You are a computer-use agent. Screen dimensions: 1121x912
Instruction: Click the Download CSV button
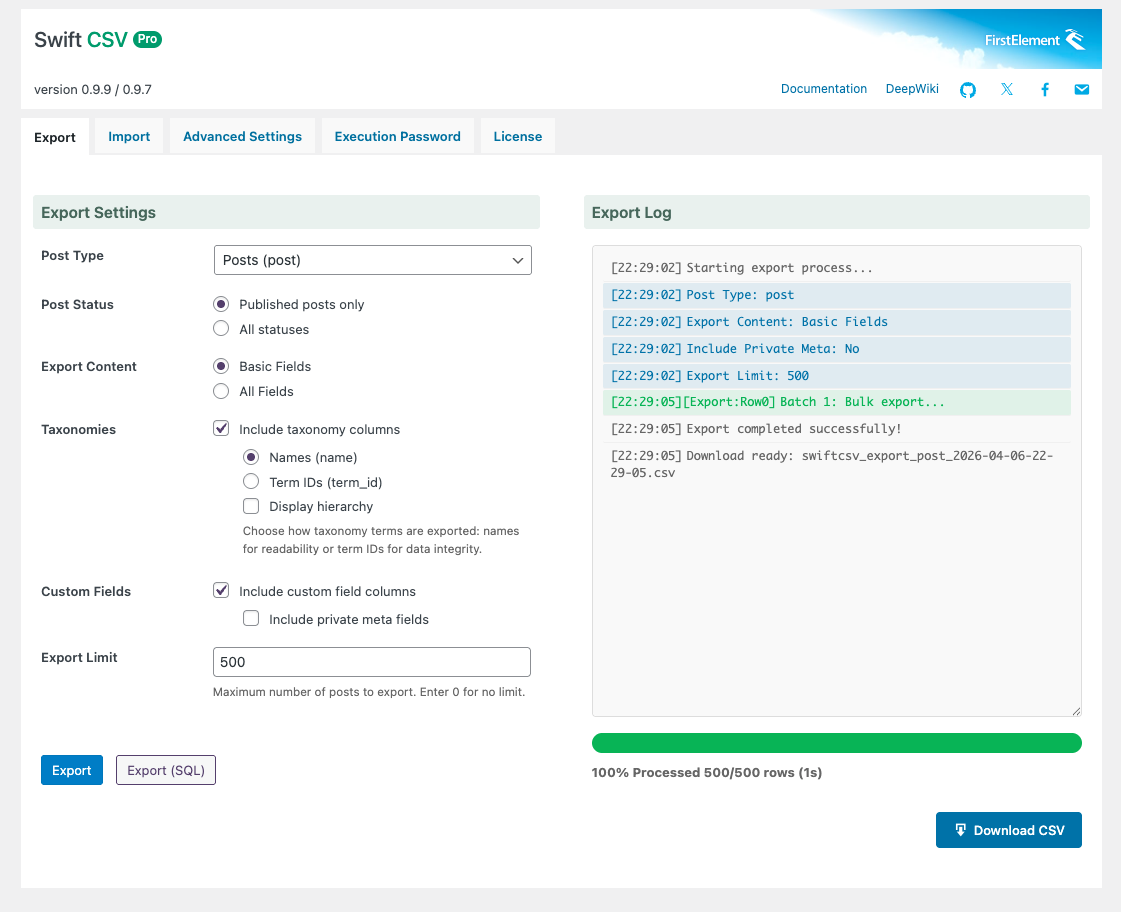[x=1008, y=830]
